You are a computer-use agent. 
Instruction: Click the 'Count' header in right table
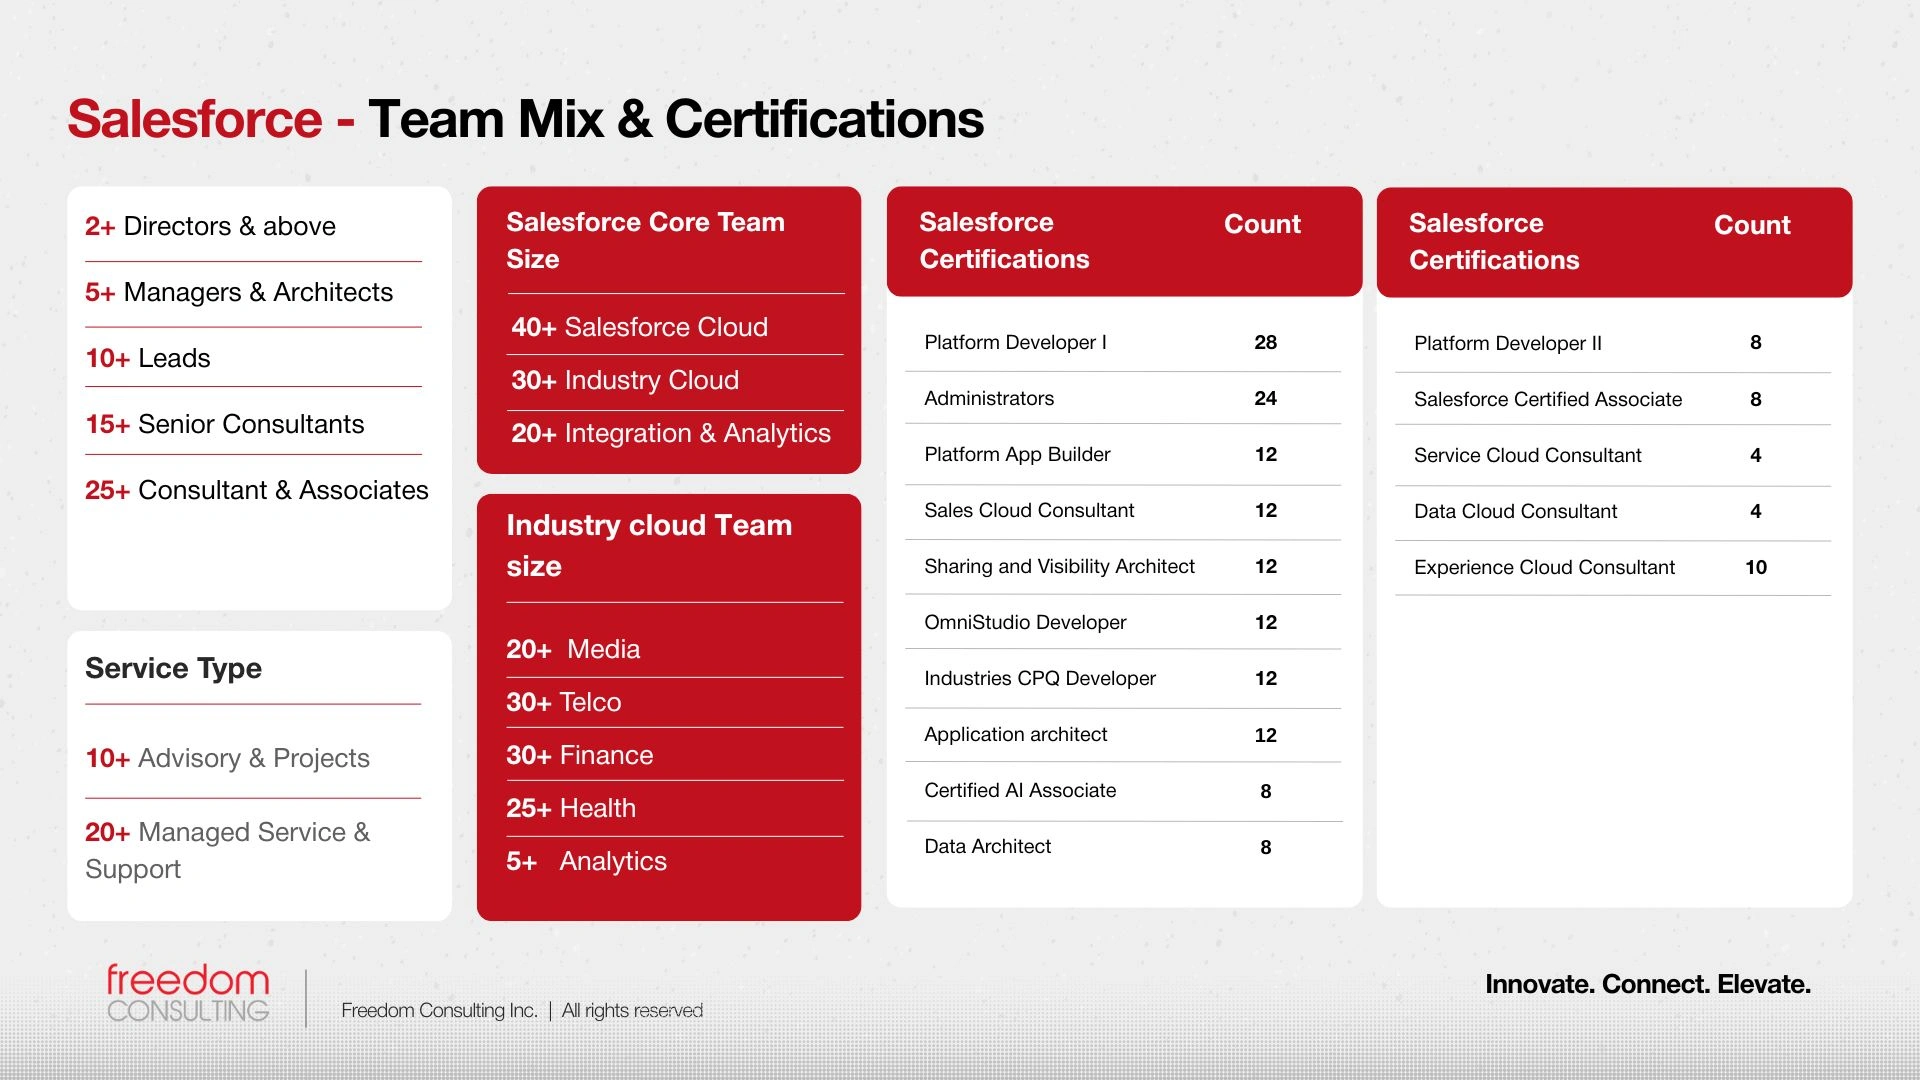(1752, 225)
